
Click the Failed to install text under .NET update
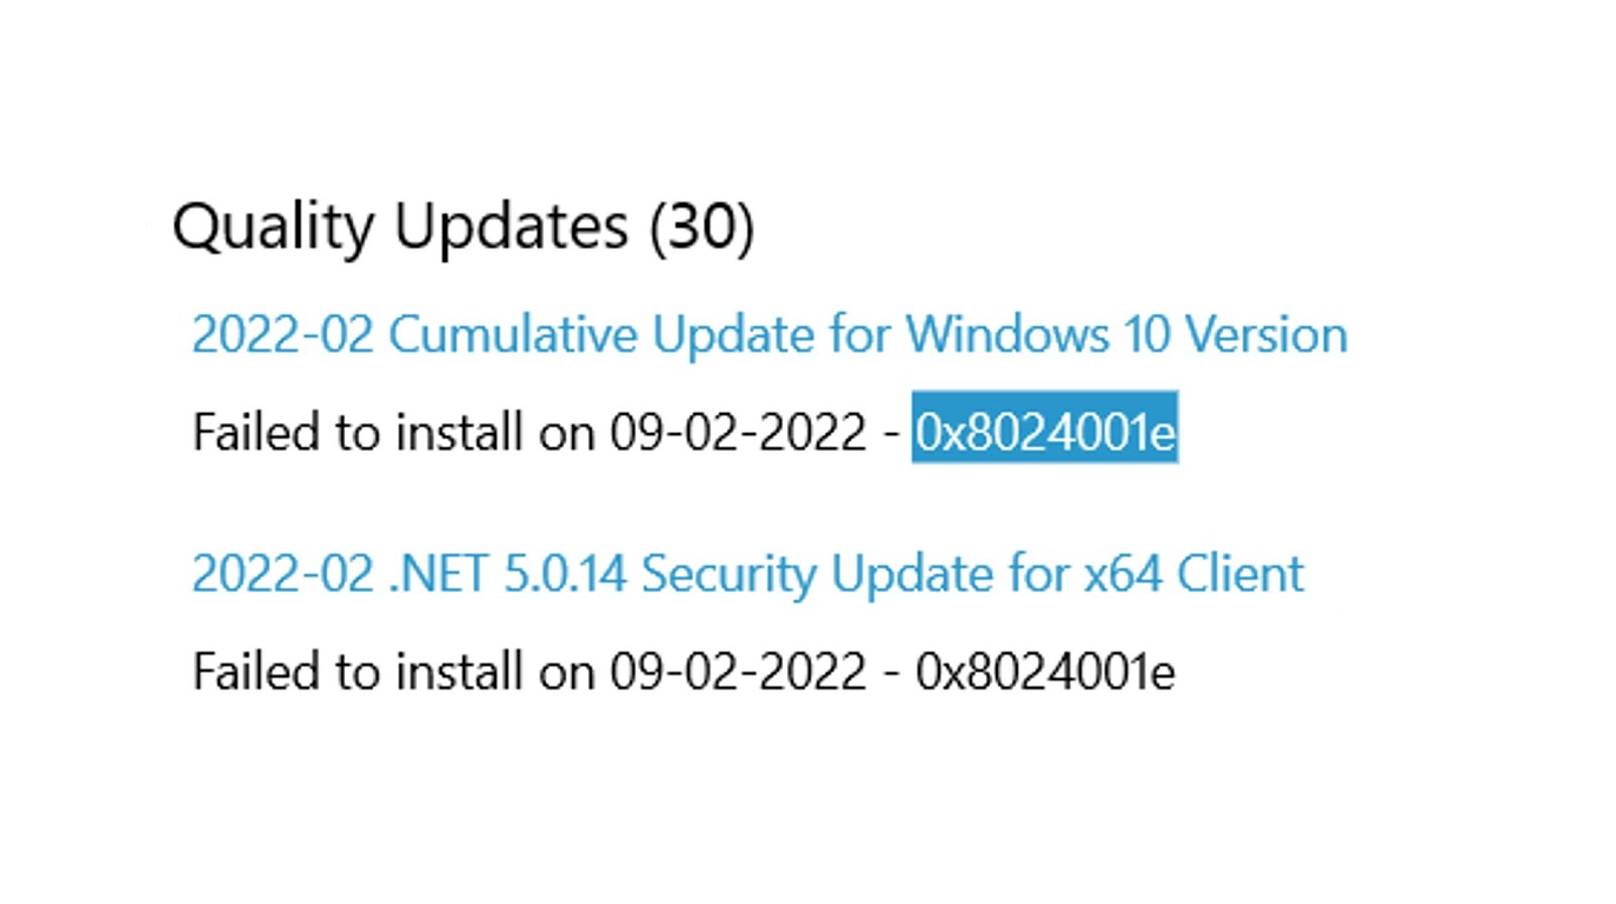(x=528, y=671)
